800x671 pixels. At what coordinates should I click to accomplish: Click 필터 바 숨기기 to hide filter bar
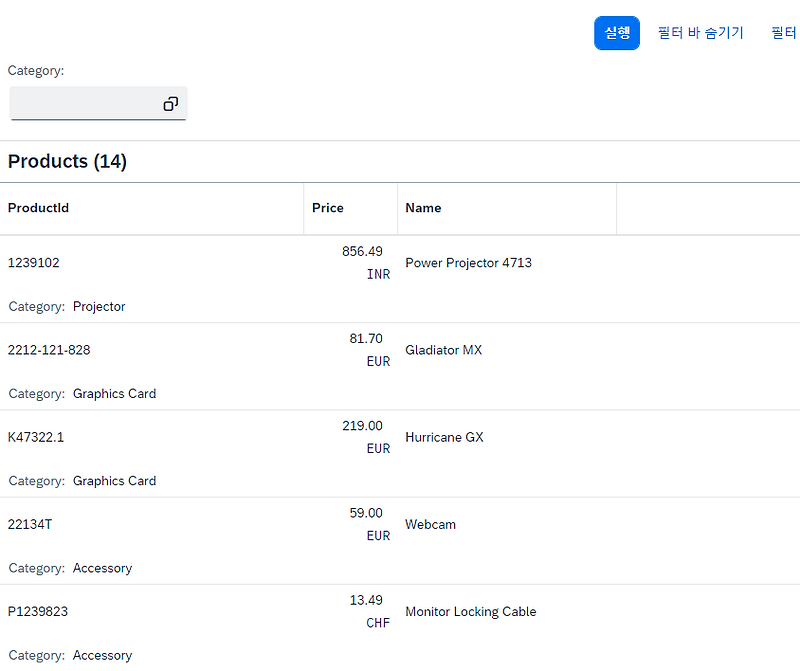tap(700, 33)
